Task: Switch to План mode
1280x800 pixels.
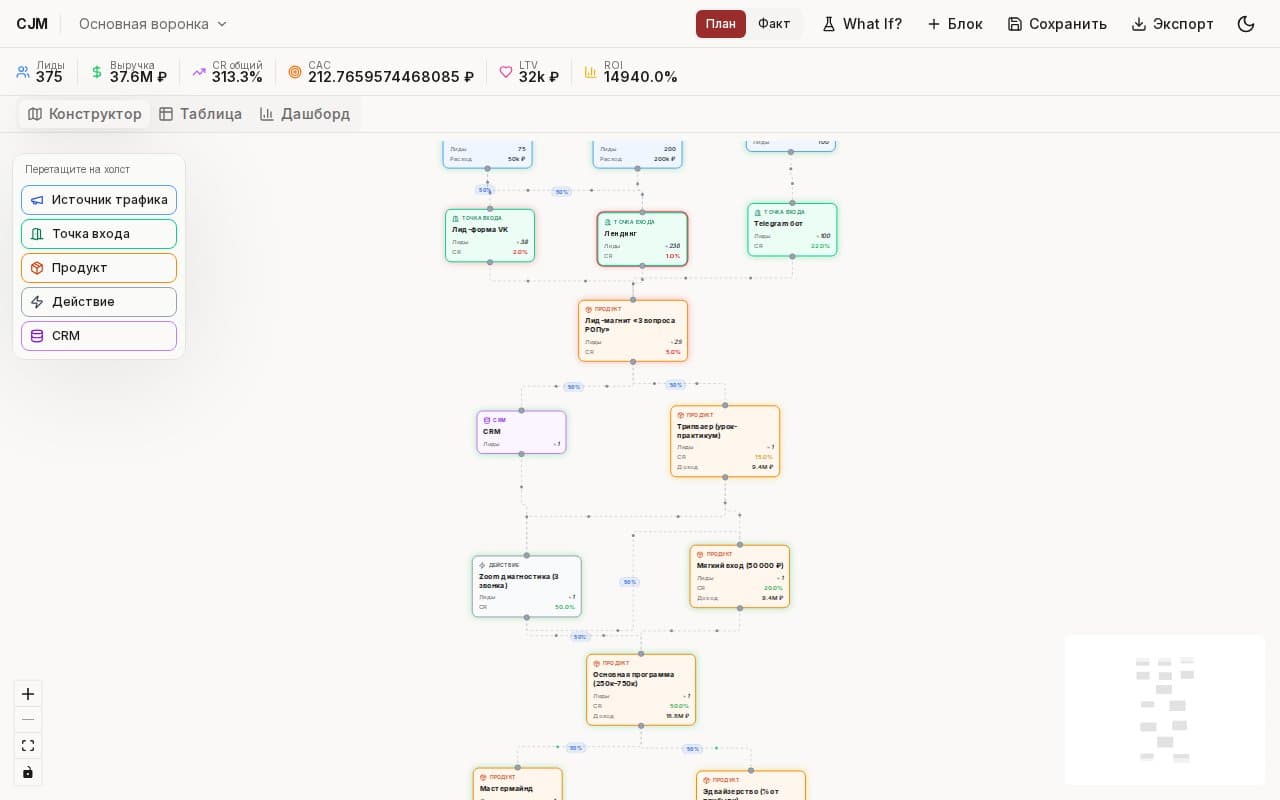Action: 721,24
